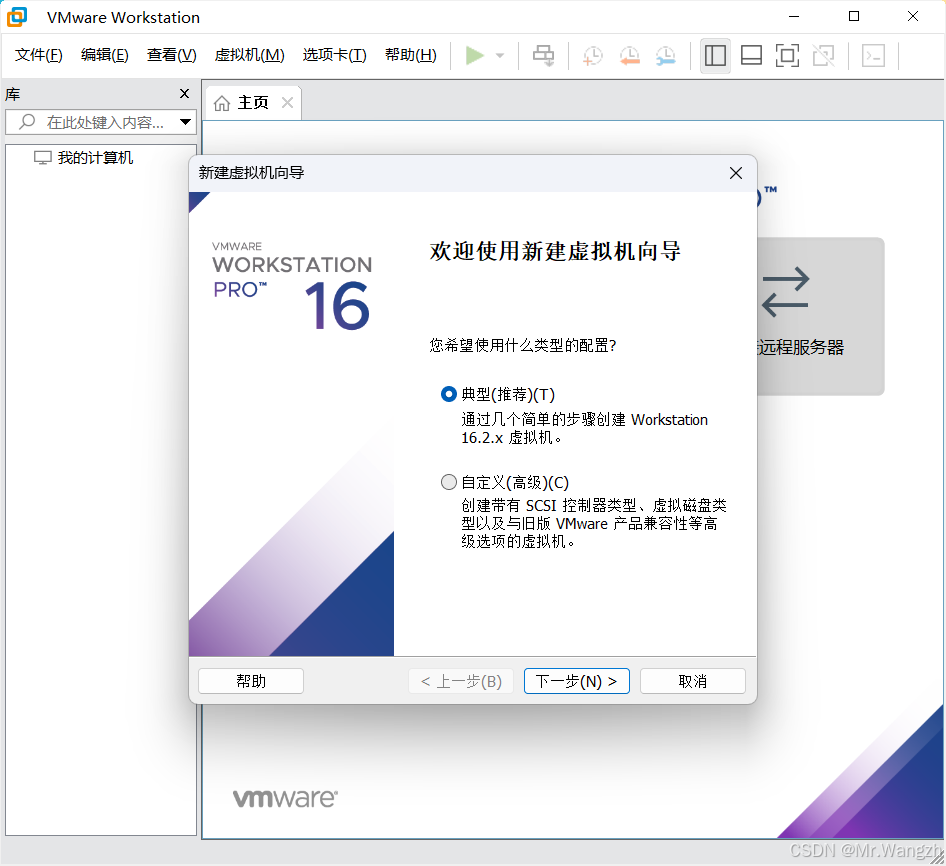Expand the library search dropdown arrow
The image size is (946, 866).
pos(185,122)
